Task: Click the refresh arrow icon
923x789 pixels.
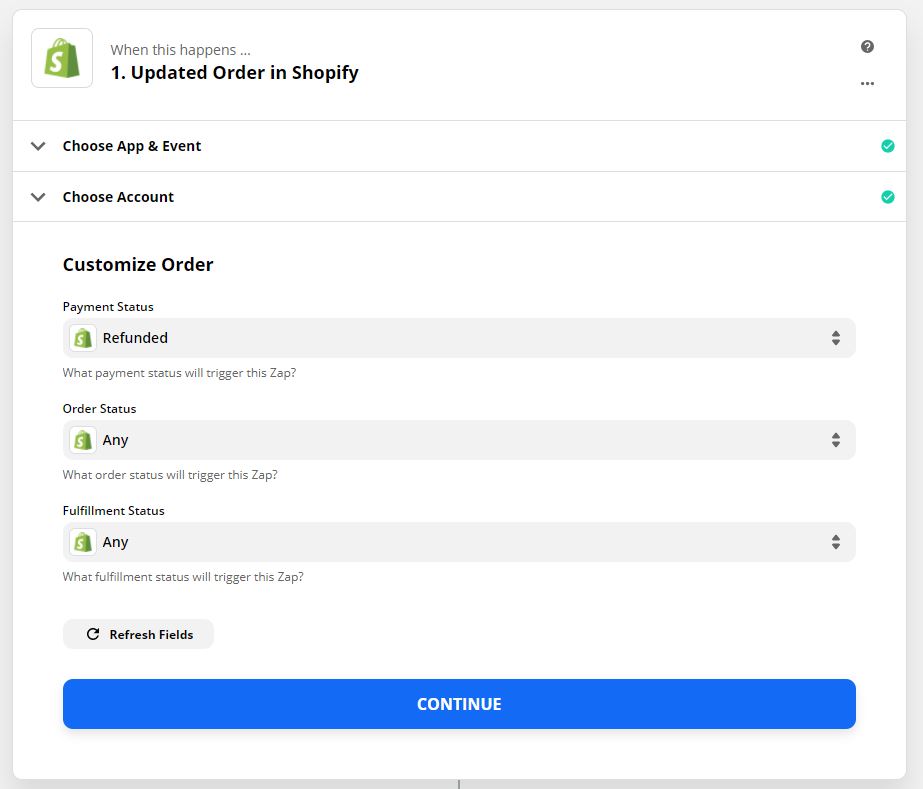Action: click(93, 634)
